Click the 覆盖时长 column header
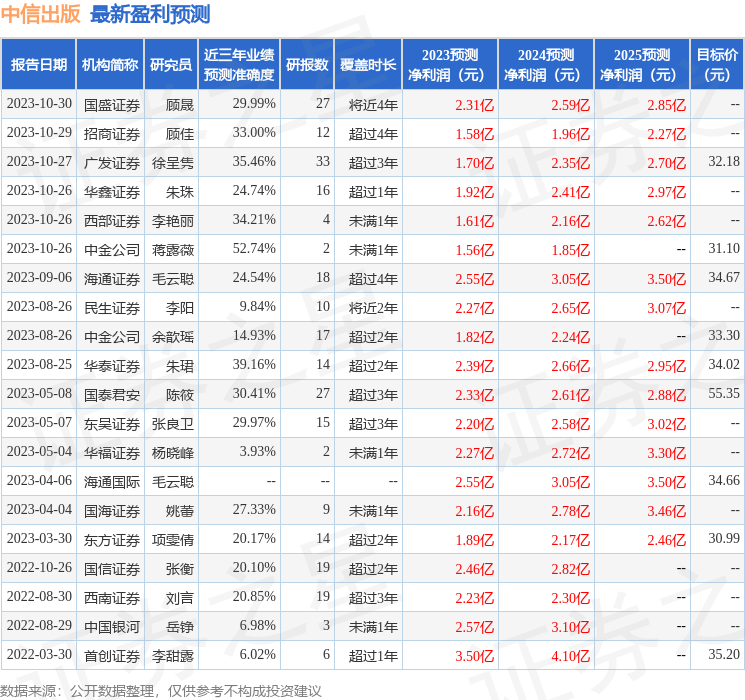Image resolution: width=745 pixels, height=700 pixels. [x=368, y=65]
